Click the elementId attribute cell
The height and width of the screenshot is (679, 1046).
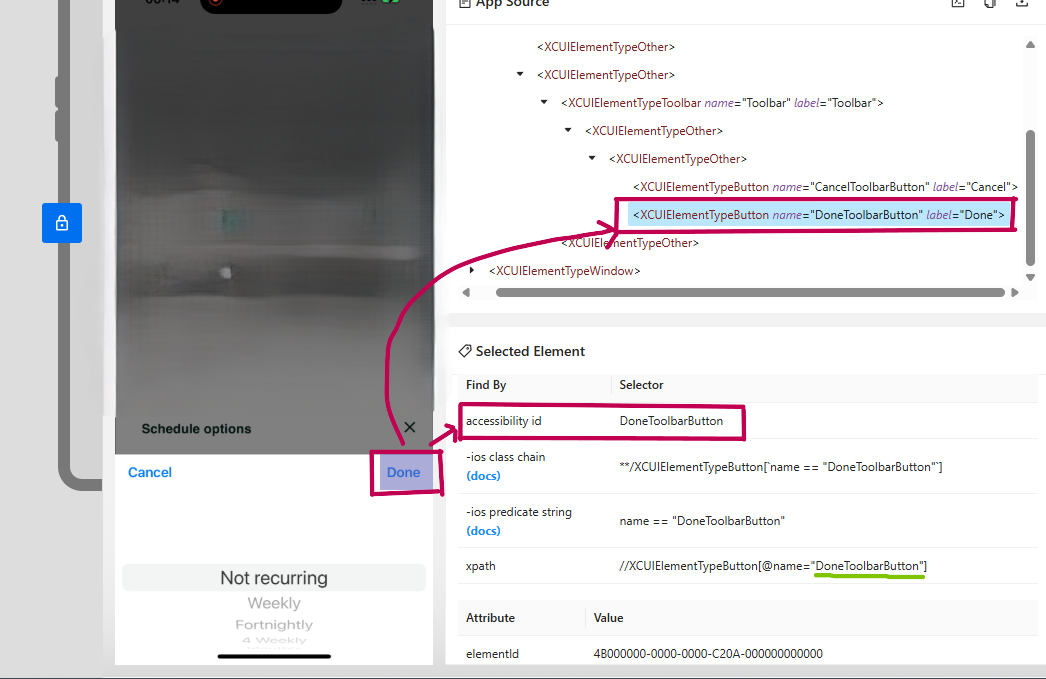(x=492, y=654)
